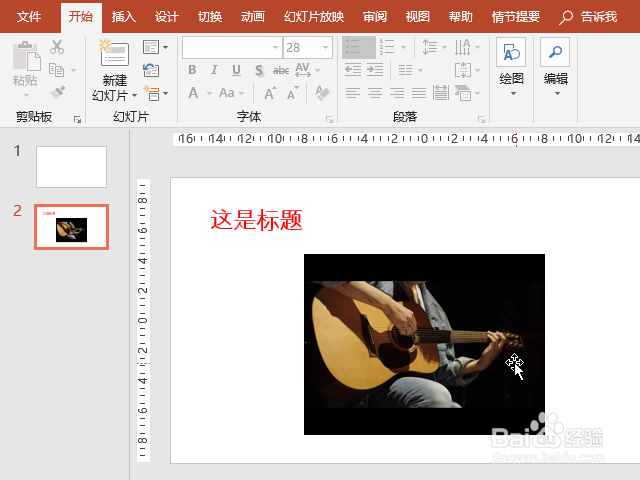Select the Format Painter brush icon
Screen dimensions: 640x480
57,92
